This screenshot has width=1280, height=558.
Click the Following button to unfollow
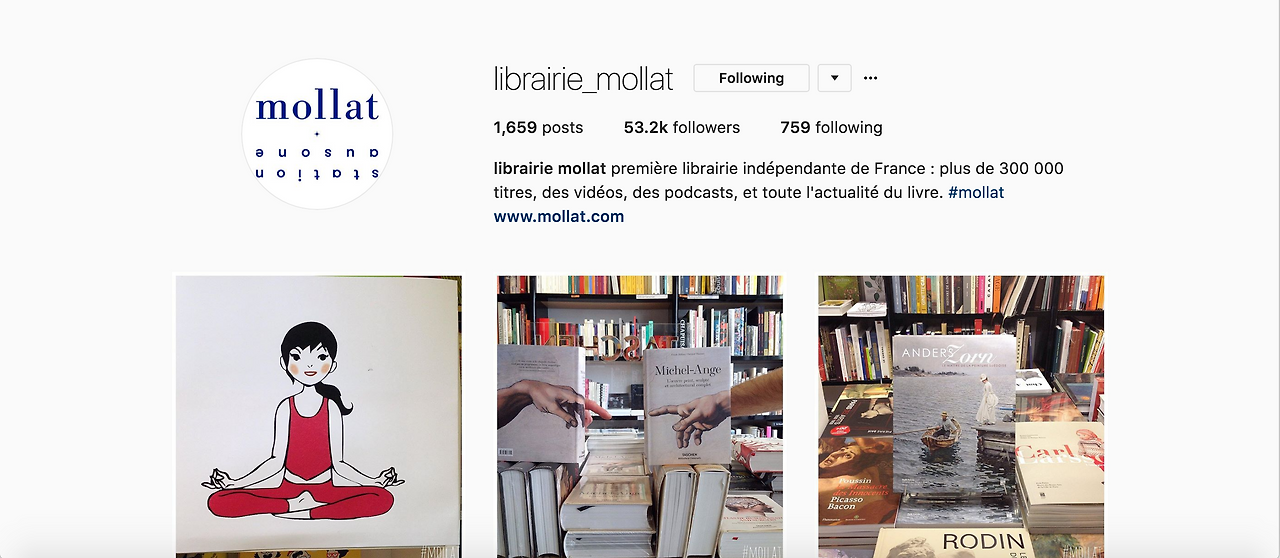(x=751, y=78)
